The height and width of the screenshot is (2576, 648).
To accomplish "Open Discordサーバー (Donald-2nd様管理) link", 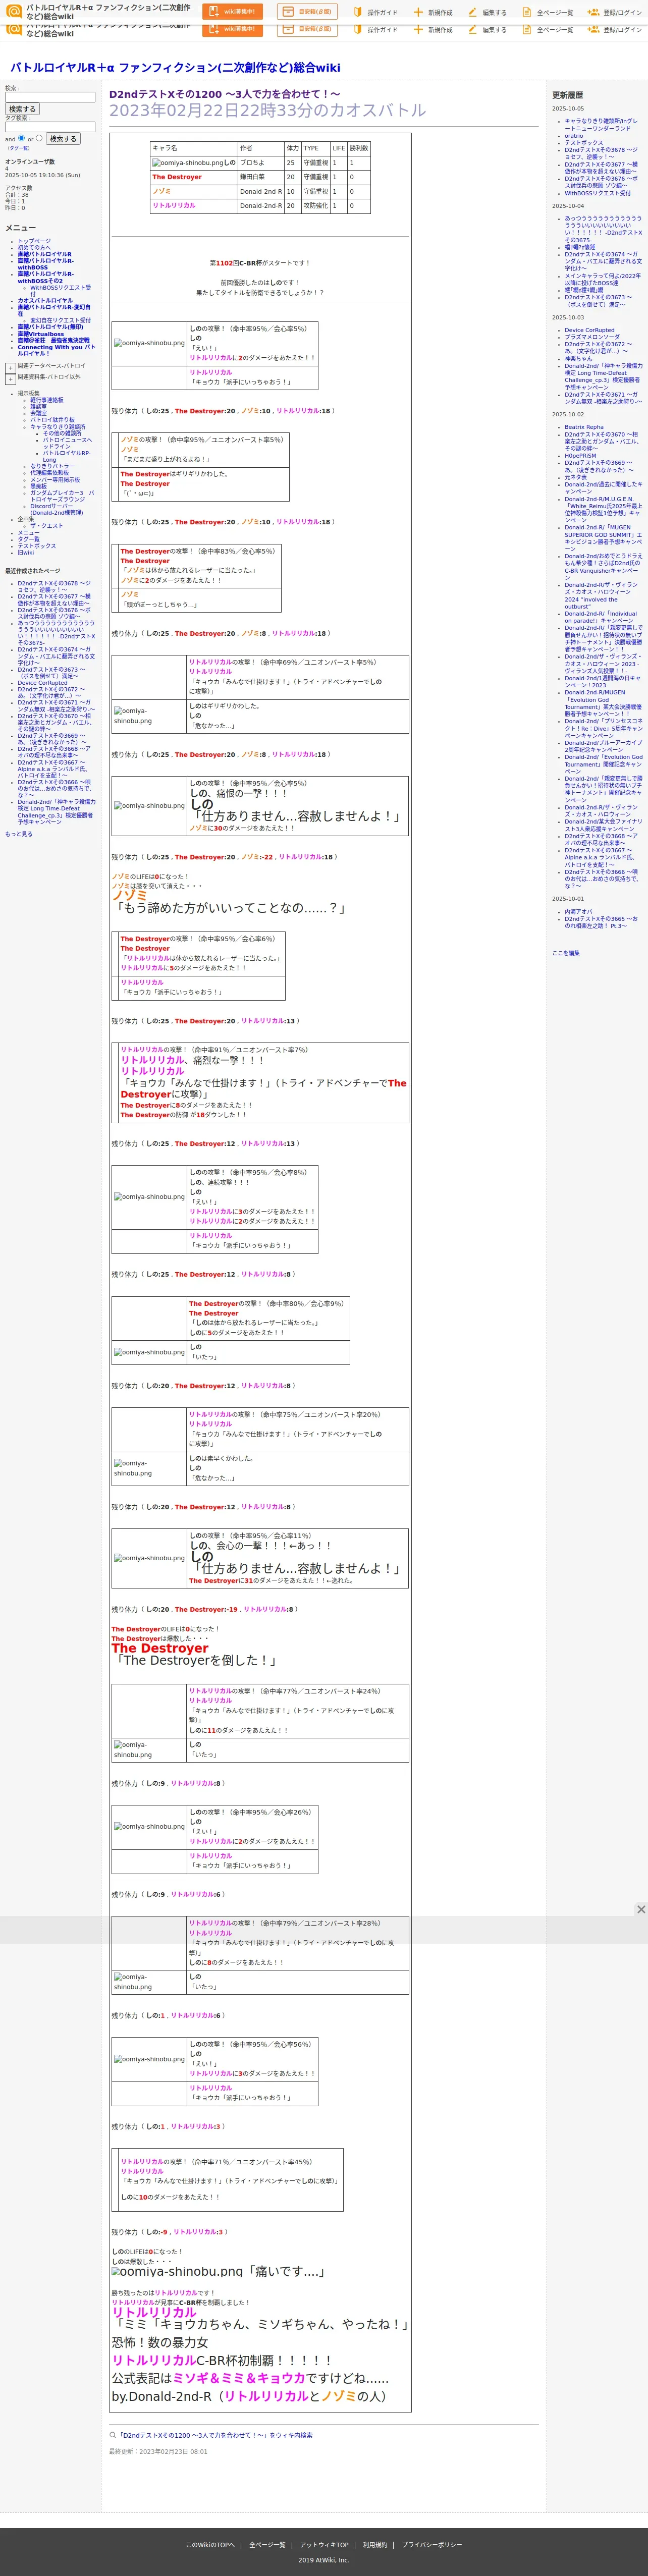I will (x=56, y=509).
